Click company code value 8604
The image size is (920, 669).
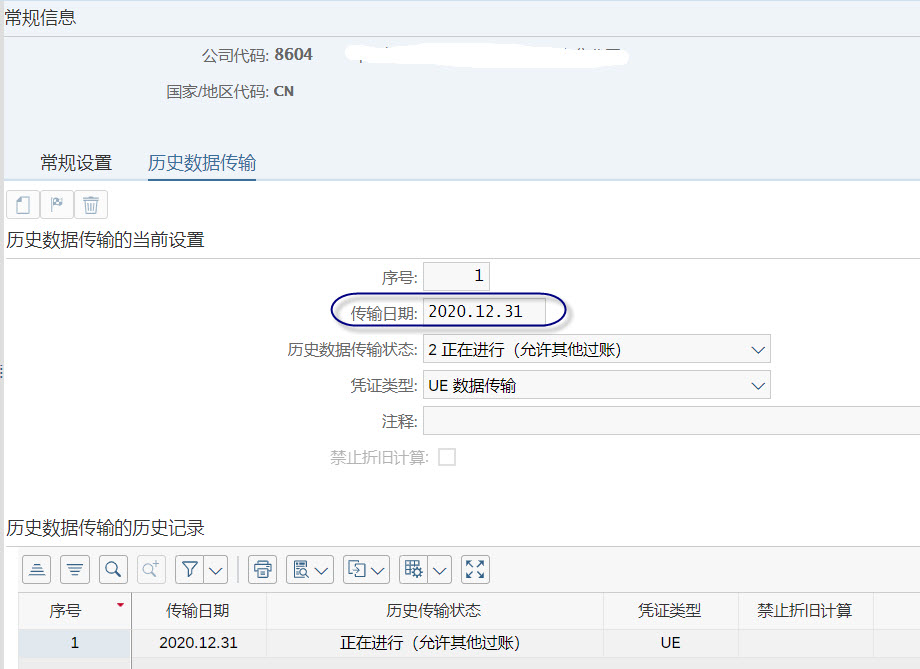pos(293,55)
